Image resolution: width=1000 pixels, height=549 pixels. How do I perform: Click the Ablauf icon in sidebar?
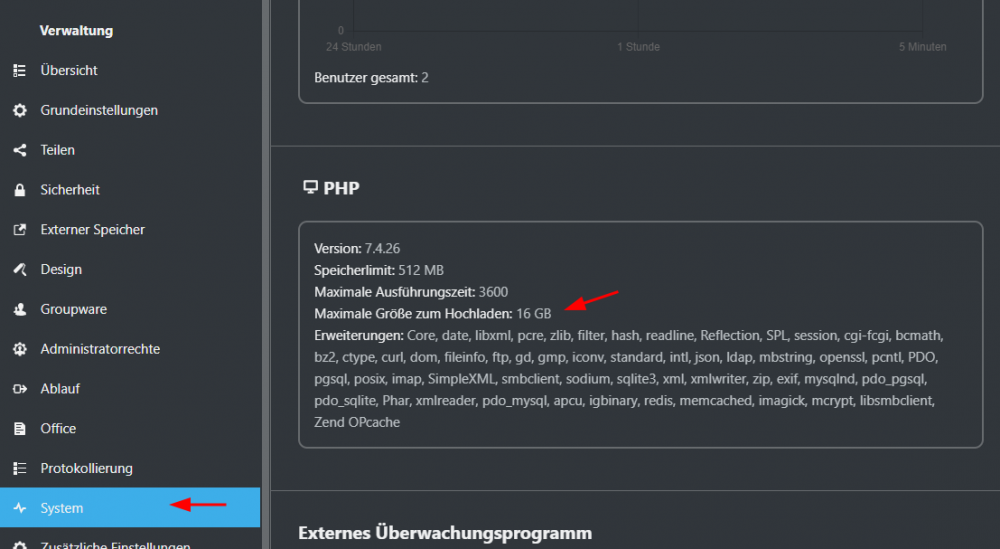point(20,389)
